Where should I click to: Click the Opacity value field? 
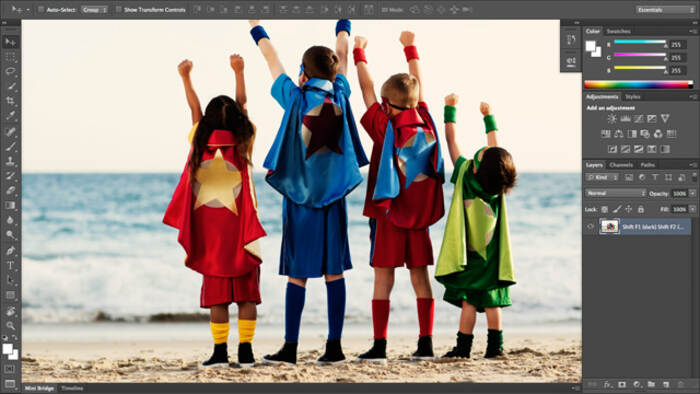(x=679, y=193)
